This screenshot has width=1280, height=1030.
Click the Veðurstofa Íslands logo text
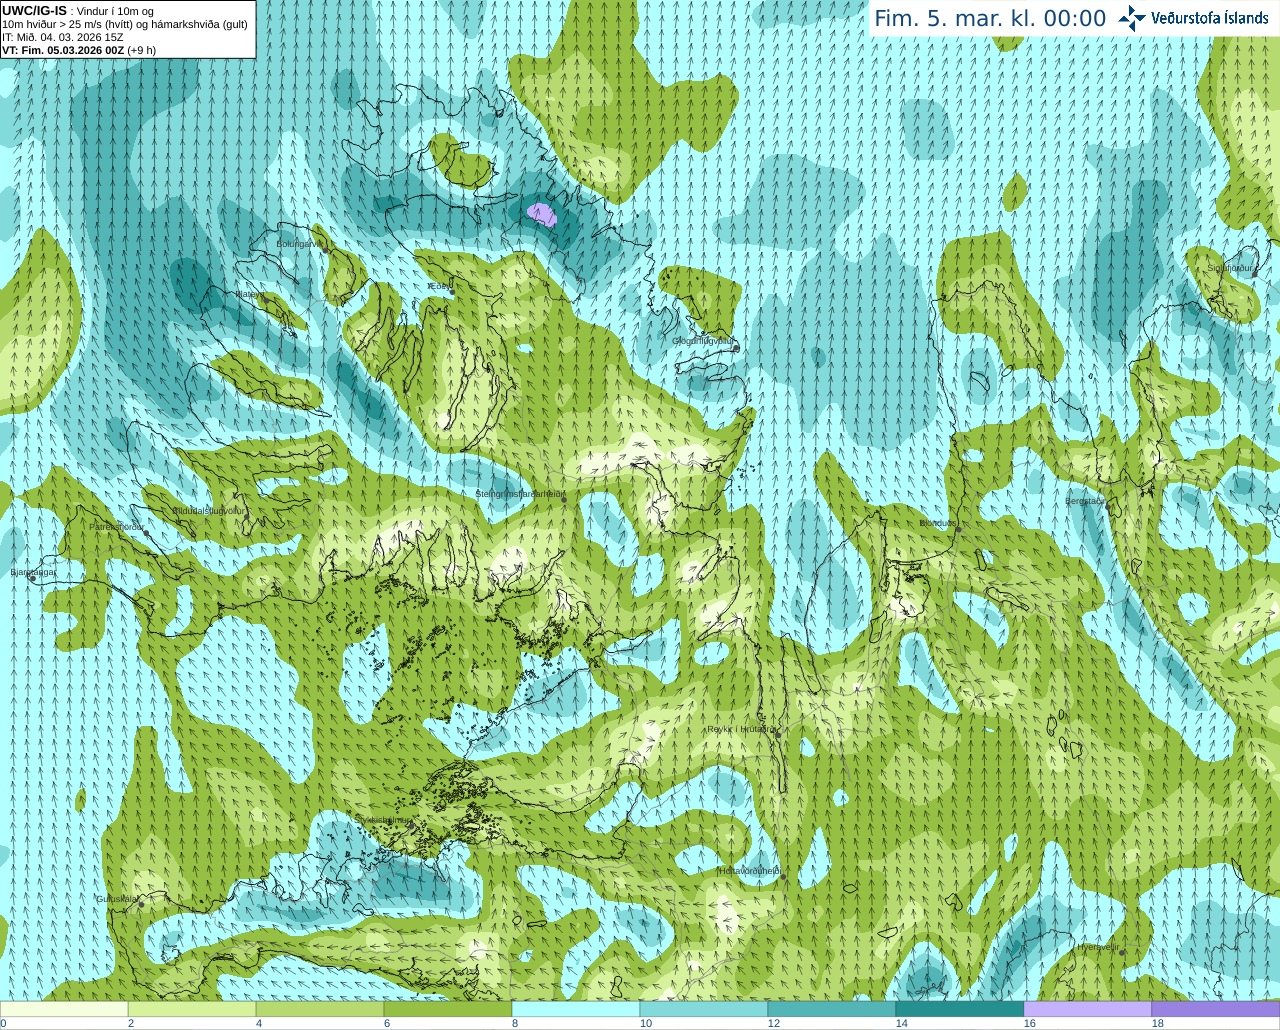(x=1209, y=18)
